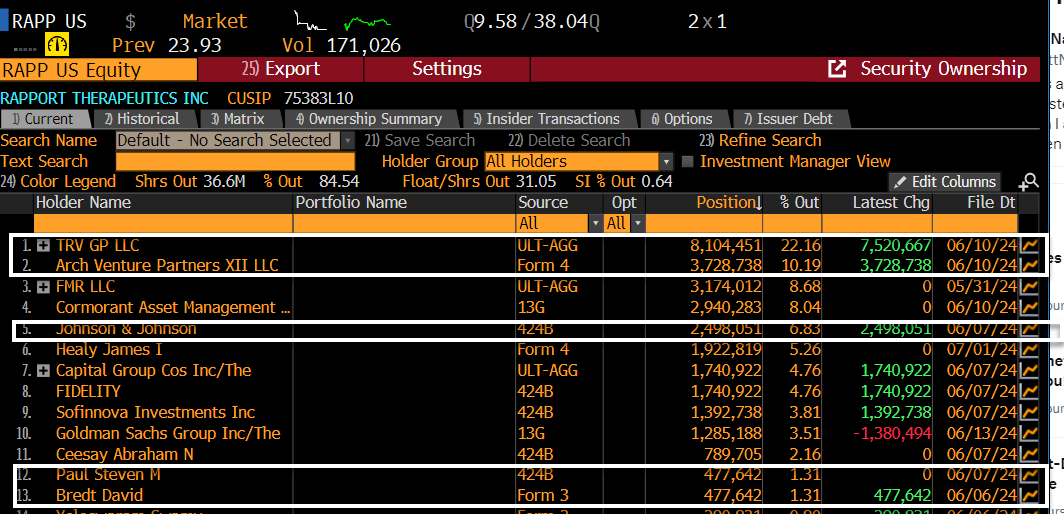1064x514 pixels.
Task: Switch to the Matrix tab
Action: (238, 119)
